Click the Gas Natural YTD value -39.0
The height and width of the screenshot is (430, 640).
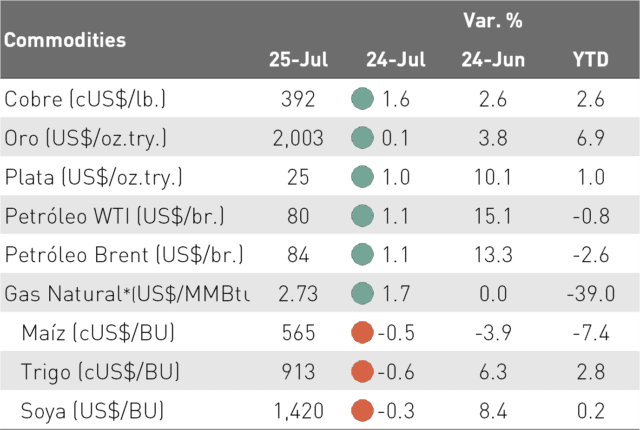(x=591, y=294)
